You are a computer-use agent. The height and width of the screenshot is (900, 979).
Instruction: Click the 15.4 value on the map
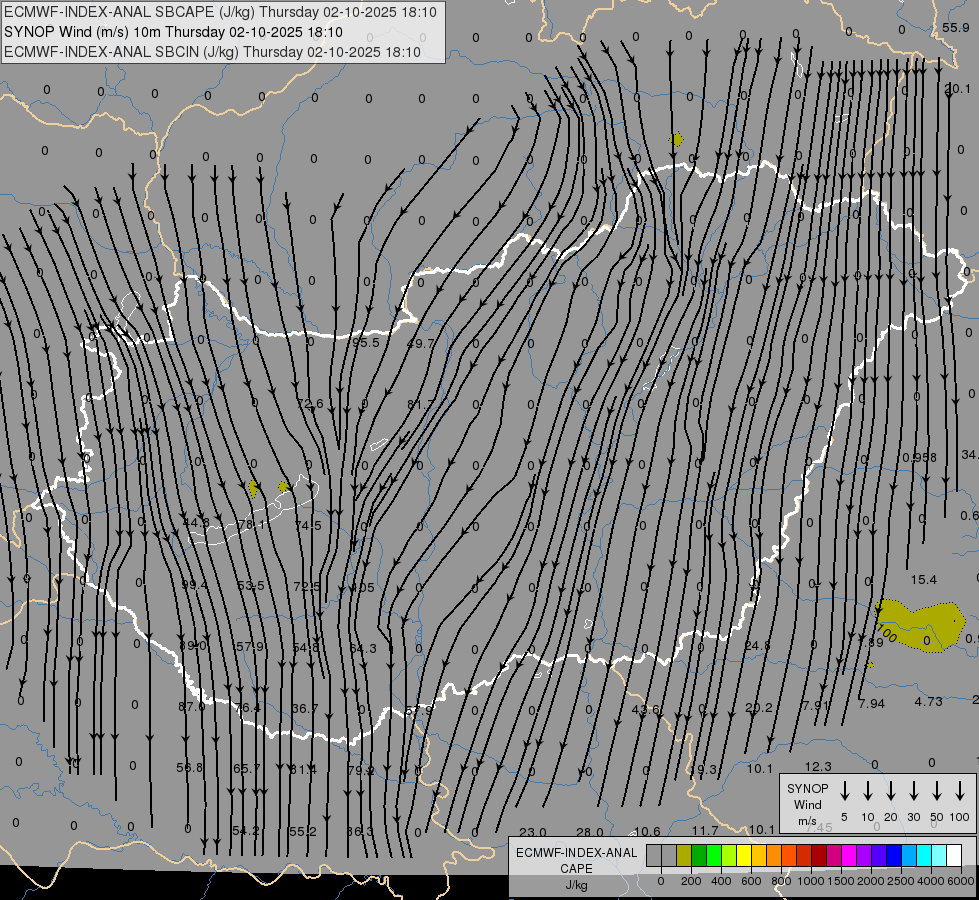point(923,580)
